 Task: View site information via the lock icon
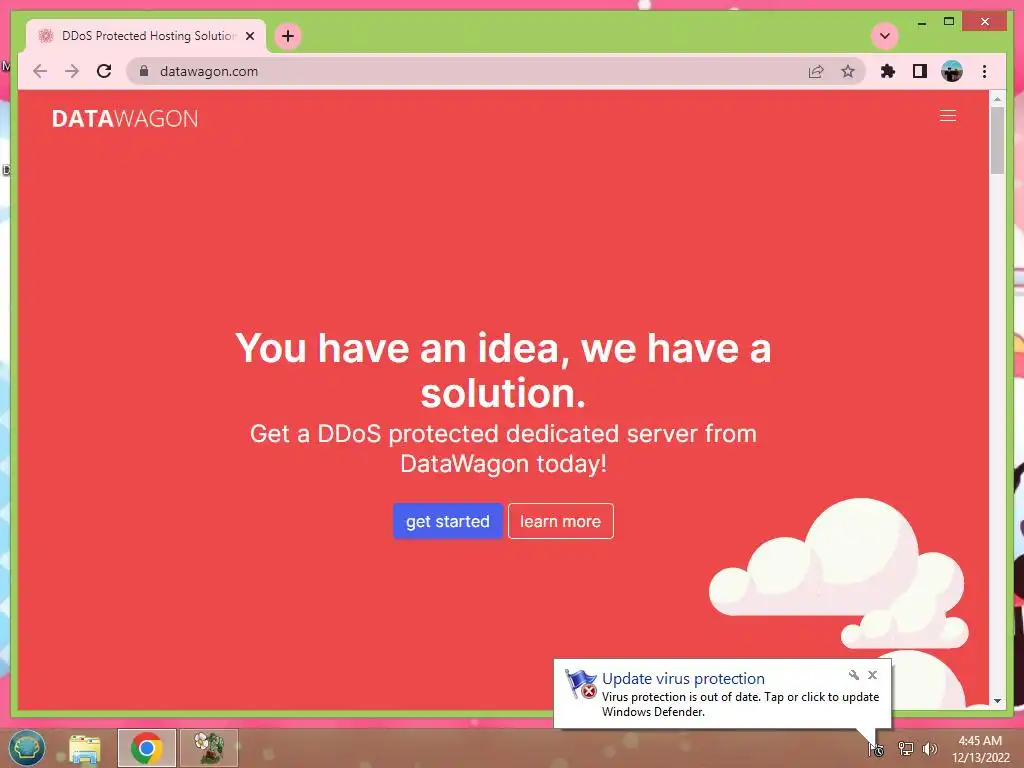coord(144,71)
